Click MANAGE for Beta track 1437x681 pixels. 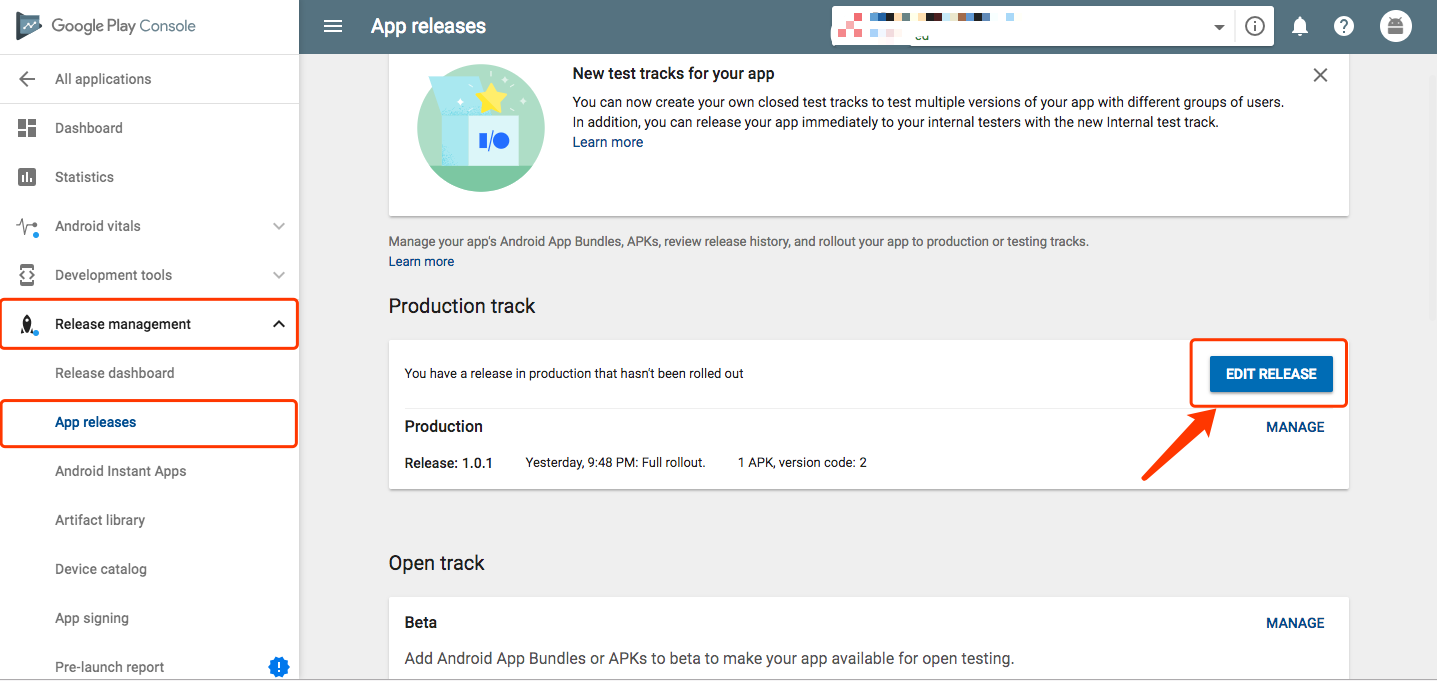[1295, 623]
